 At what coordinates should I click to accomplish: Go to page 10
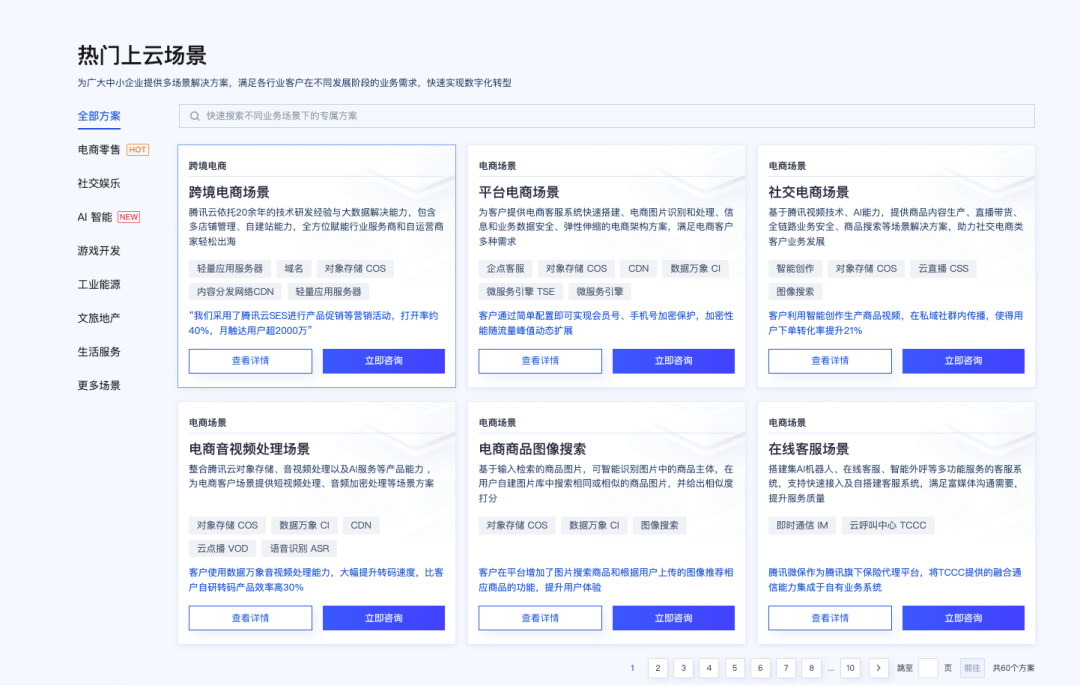(851, 668)
